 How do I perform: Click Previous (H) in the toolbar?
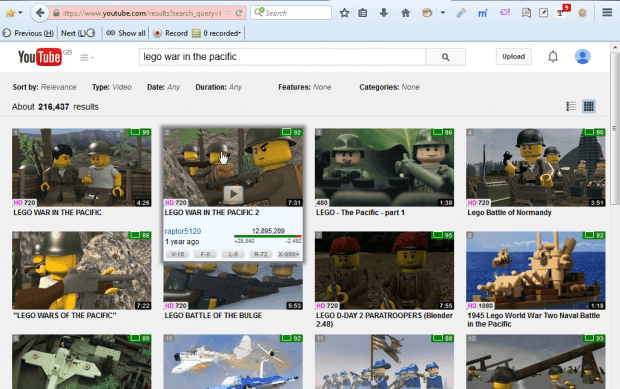pos(28,33)
